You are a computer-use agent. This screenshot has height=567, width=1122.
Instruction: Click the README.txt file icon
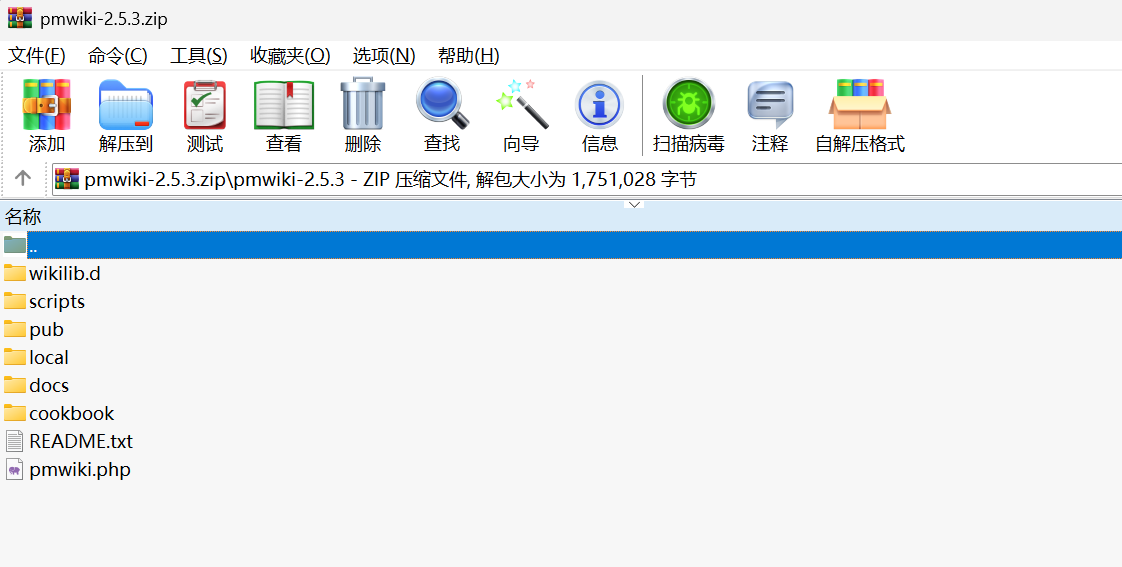point(14,440)
